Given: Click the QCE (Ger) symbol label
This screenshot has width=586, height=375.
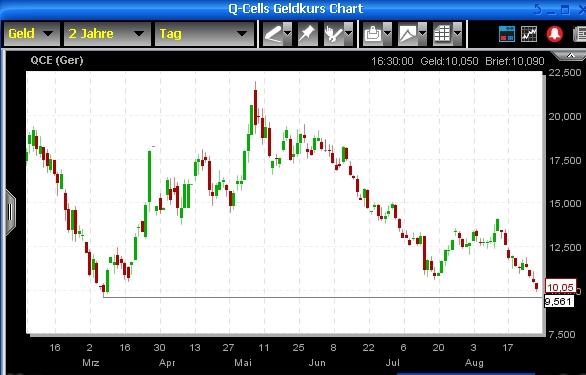Looking at the screenshot, I should [x=57, y=60].
